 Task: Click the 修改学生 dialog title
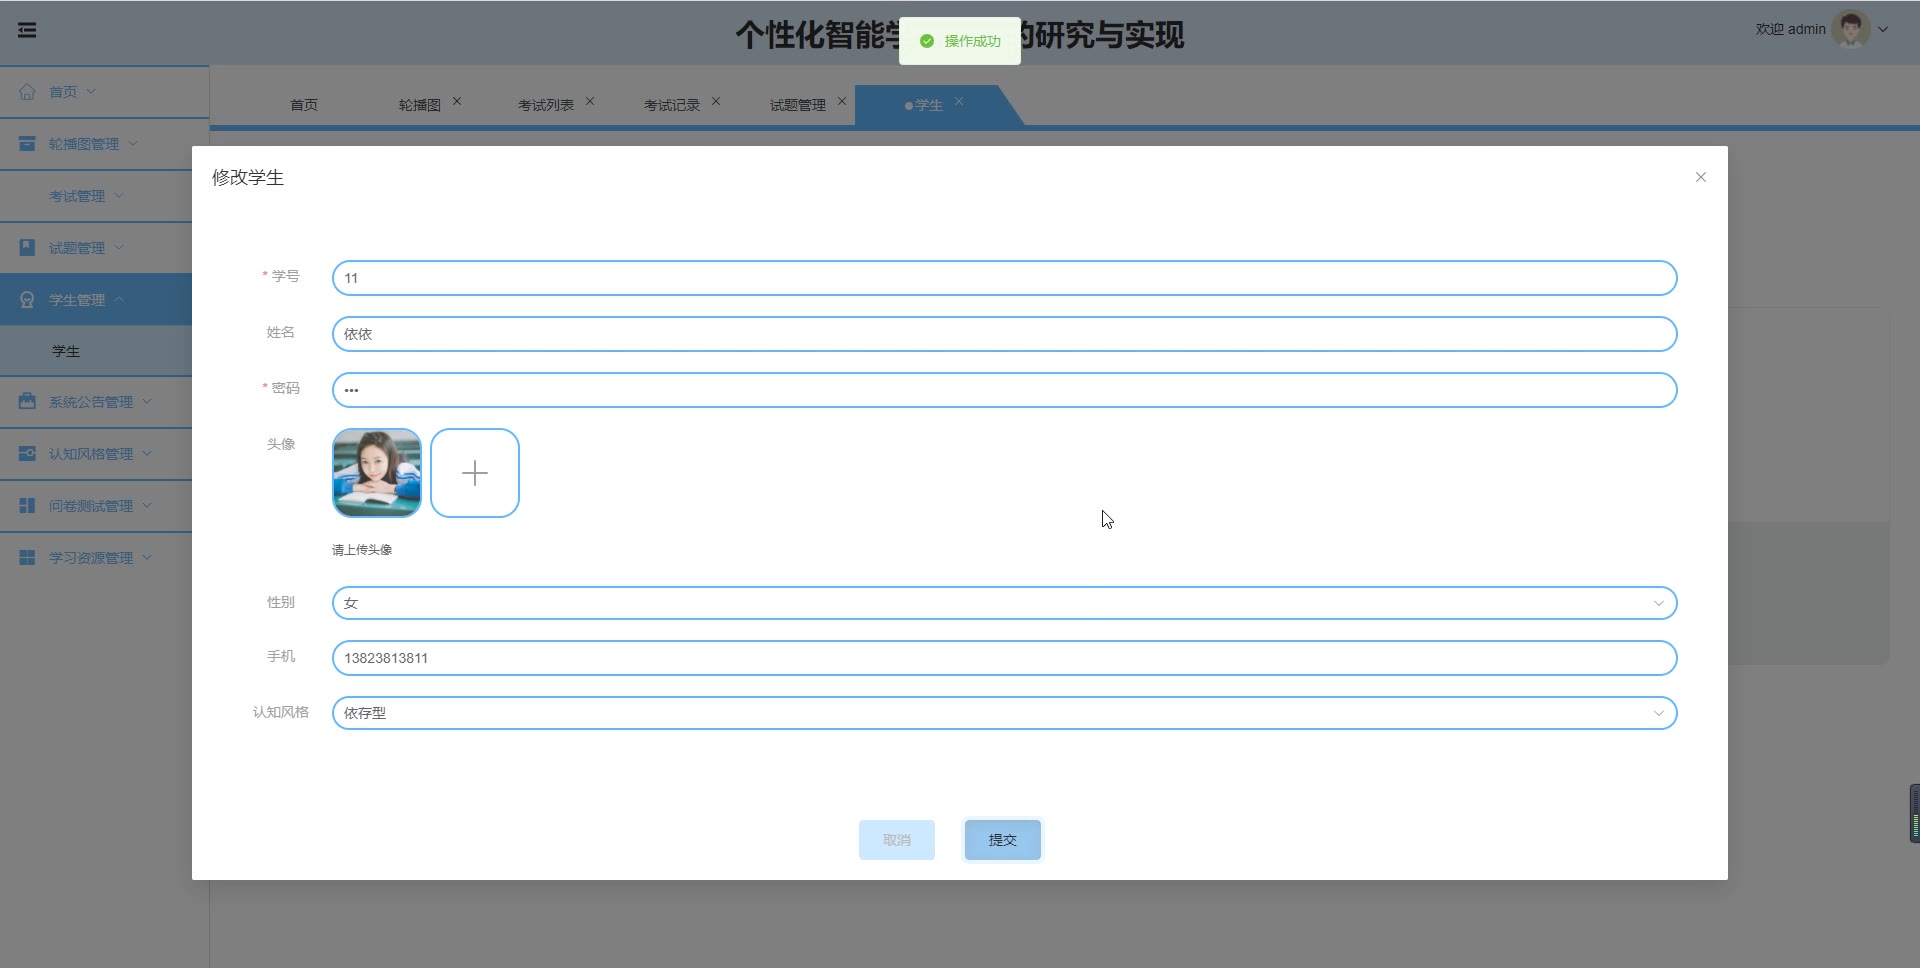click(248, 177)
